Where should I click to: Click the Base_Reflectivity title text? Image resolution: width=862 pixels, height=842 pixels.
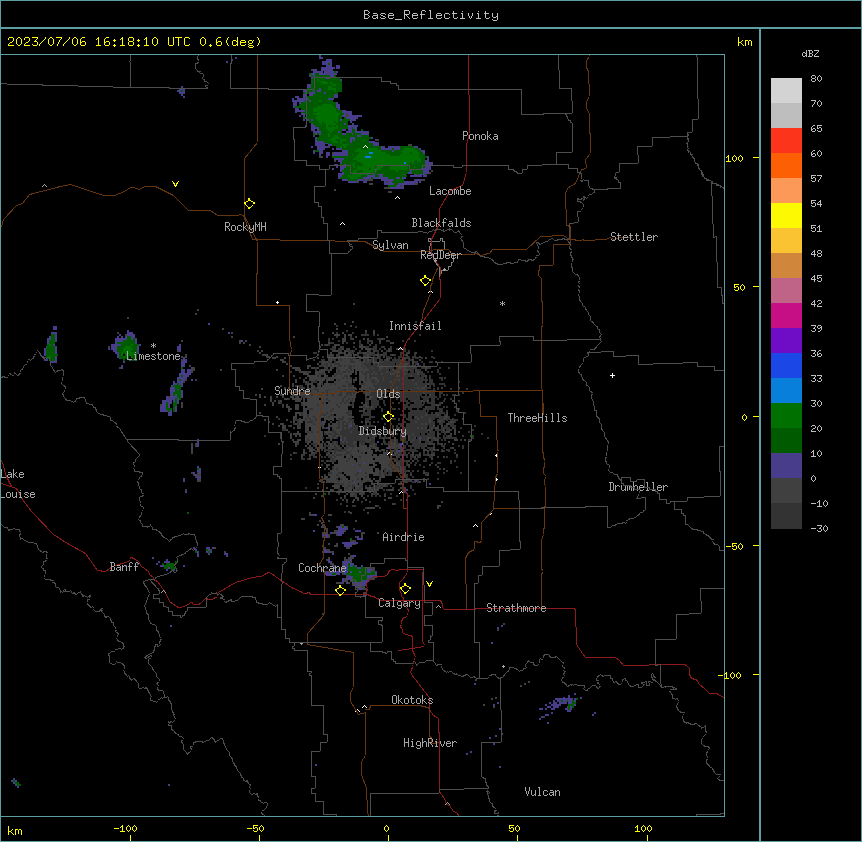430,15
